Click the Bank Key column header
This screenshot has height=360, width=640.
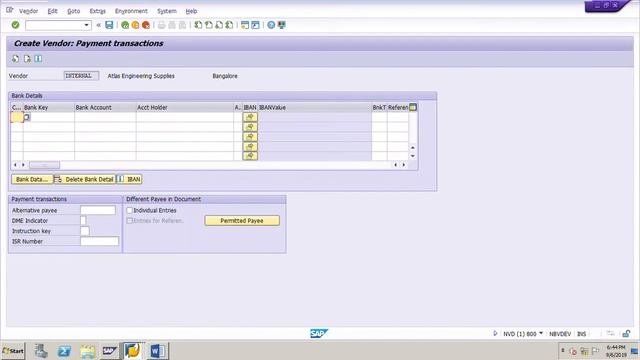pyautogui.click(x=49, y=107)
